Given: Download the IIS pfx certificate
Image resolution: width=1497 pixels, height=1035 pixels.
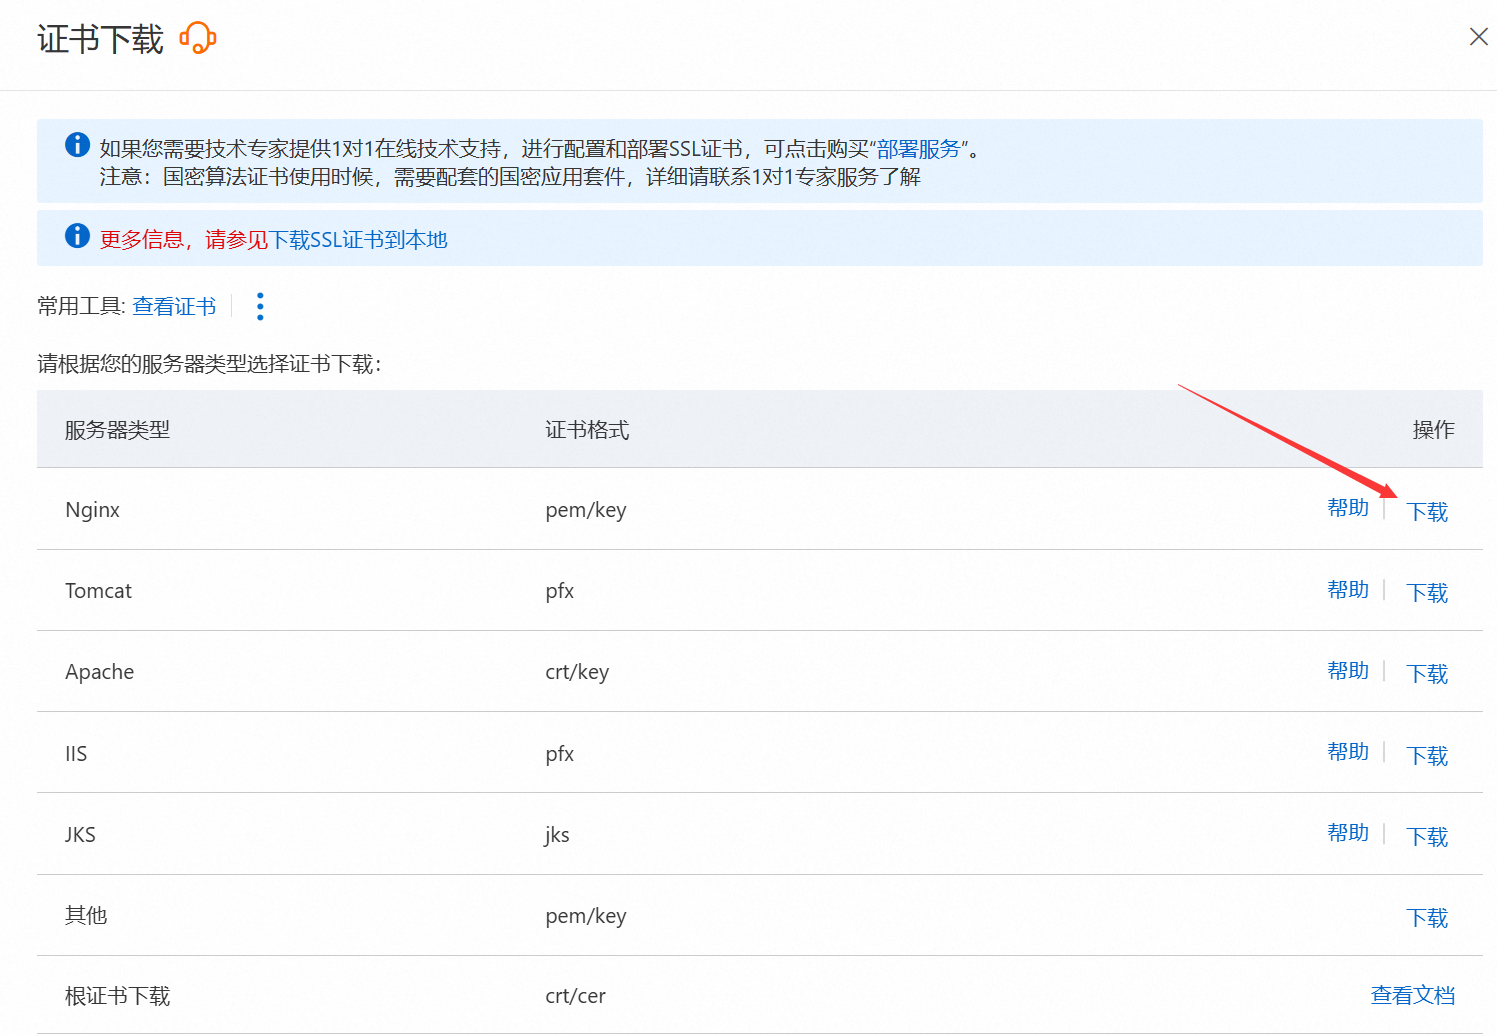Looking at the screenshot, I should (x=1426, y=756).
